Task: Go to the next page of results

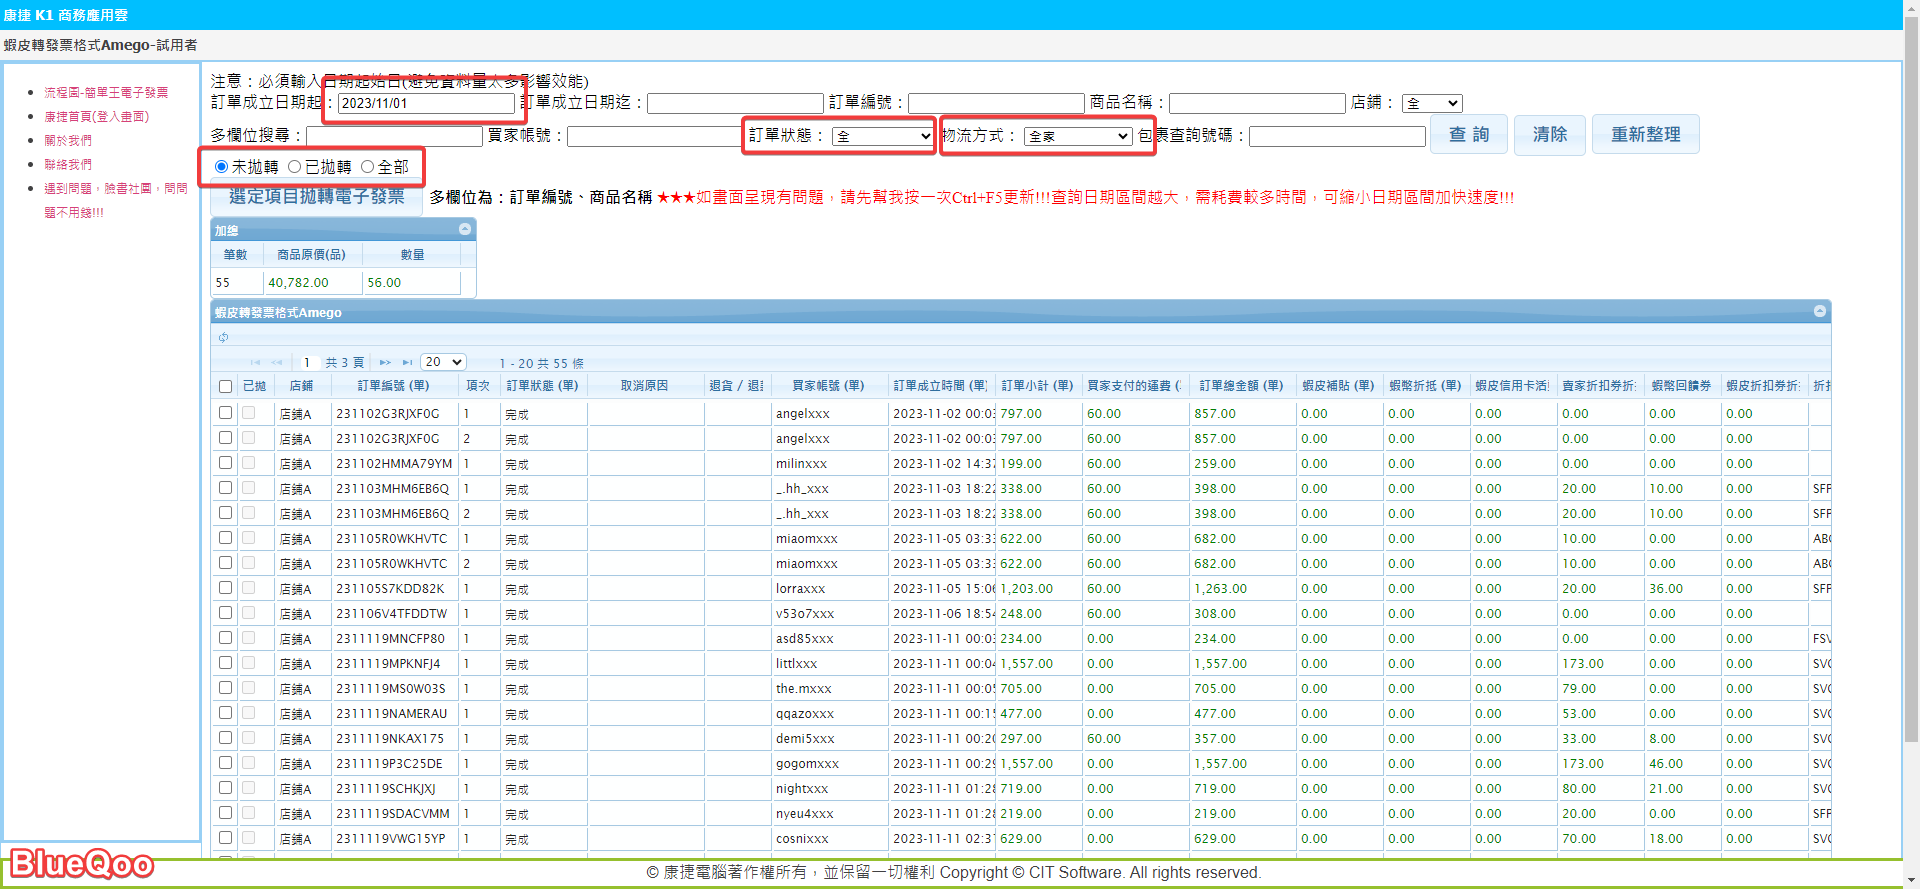Action: click(387, 363)
